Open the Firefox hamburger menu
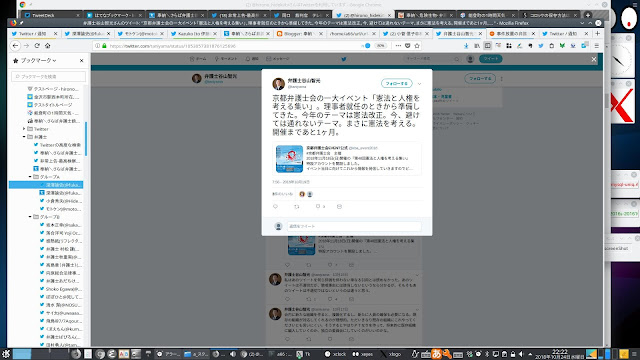The width and height of the screenshot is (640, 360). click(596, 46)
